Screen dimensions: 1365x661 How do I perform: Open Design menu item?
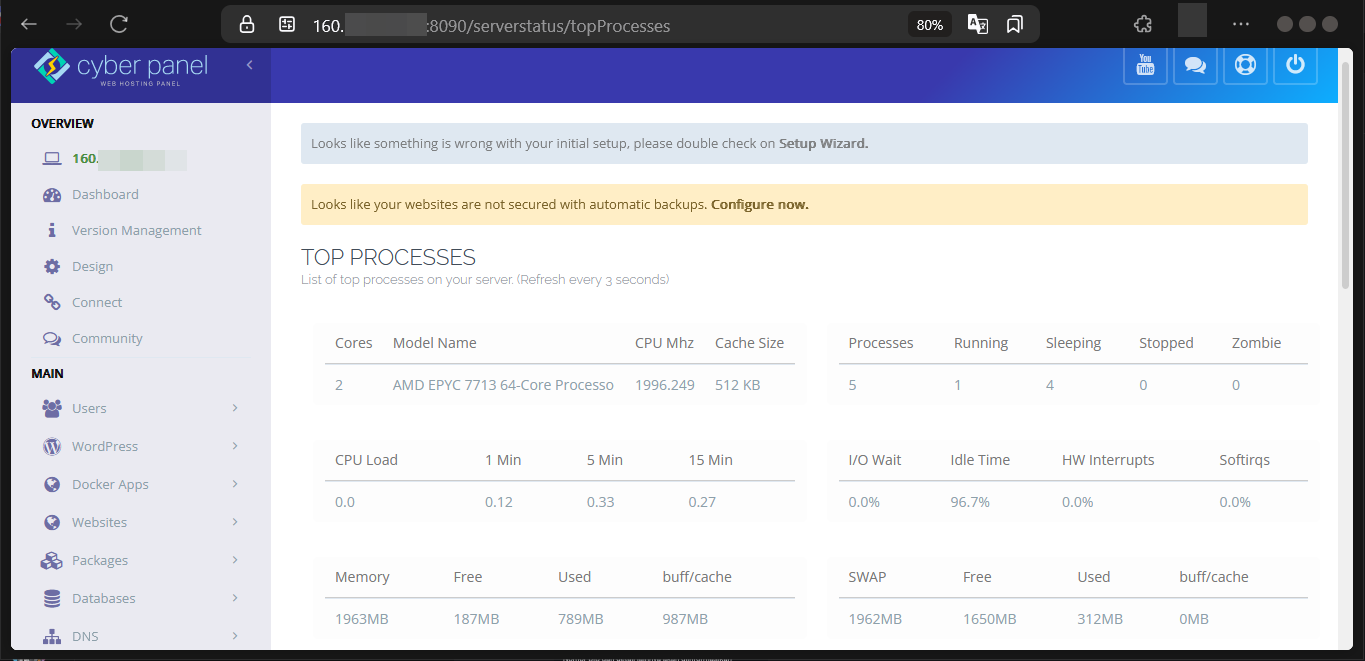click(x=92, y=267)
